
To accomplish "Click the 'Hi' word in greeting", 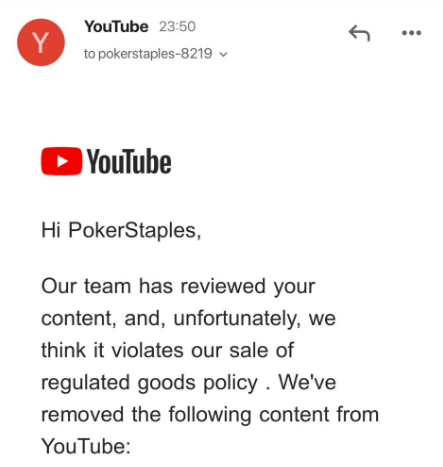I will pos(51,230).
